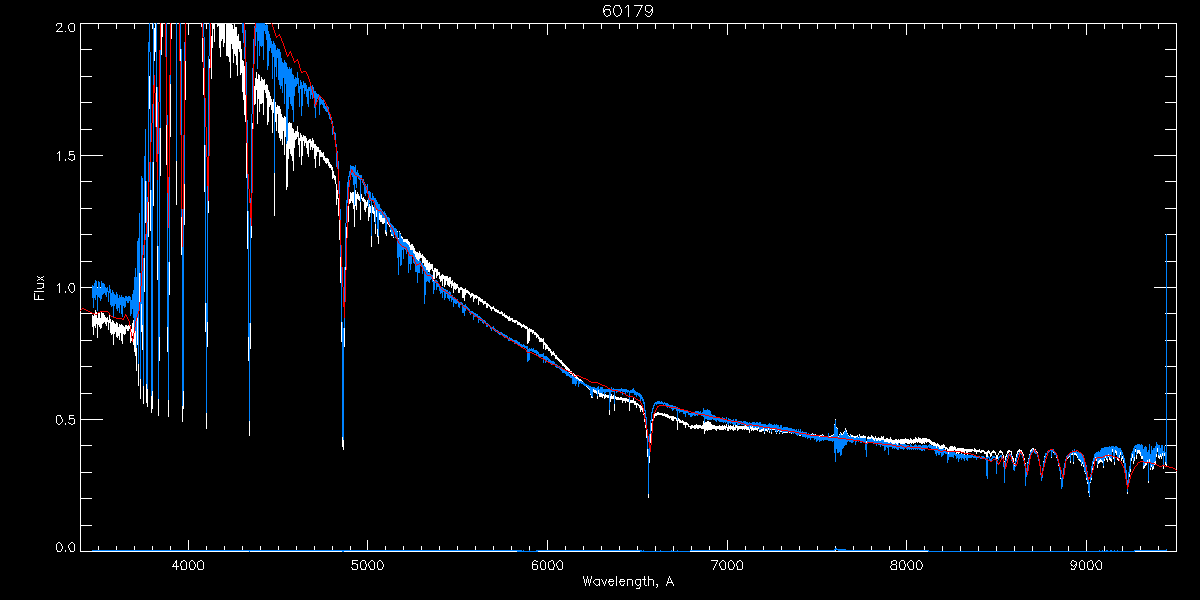
Task: Select the 7000 x-axis tick label
Action: pos(727,566)
